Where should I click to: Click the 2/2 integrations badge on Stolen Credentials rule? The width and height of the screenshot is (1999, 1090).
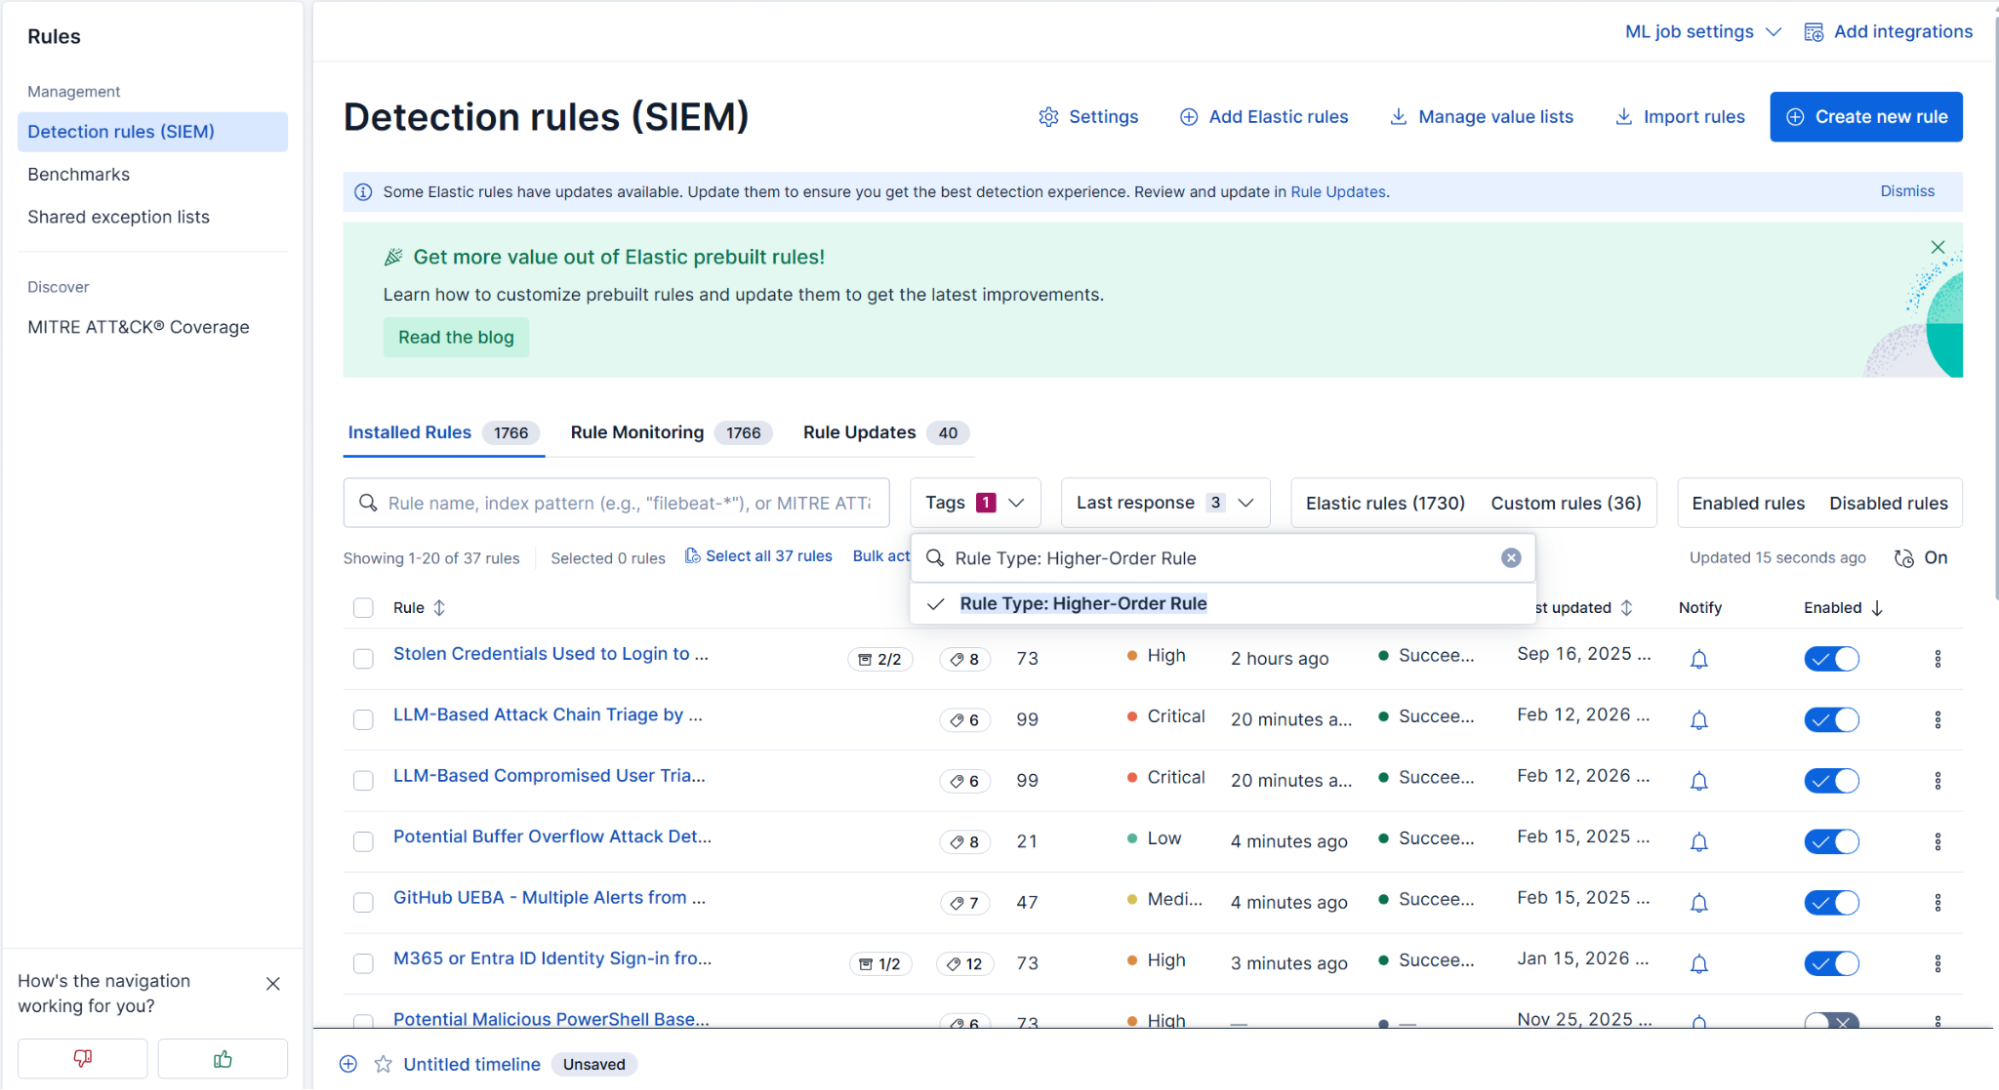coord(880,659)
